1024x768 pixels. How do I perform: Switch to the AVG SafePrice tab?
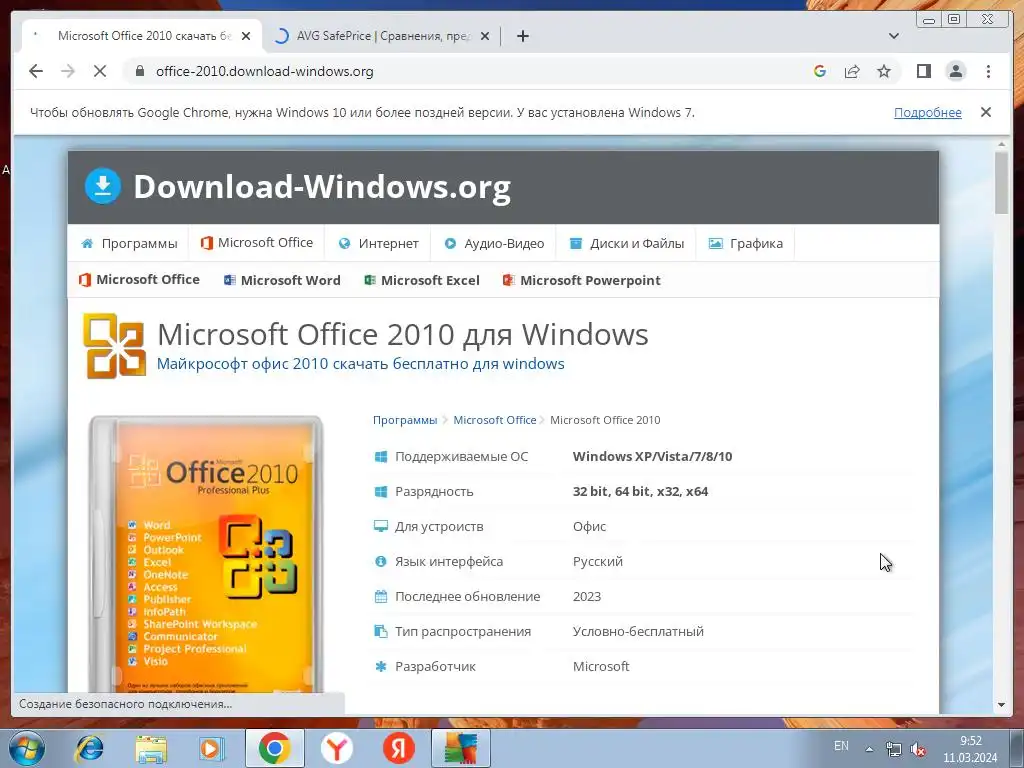[382, 36]
